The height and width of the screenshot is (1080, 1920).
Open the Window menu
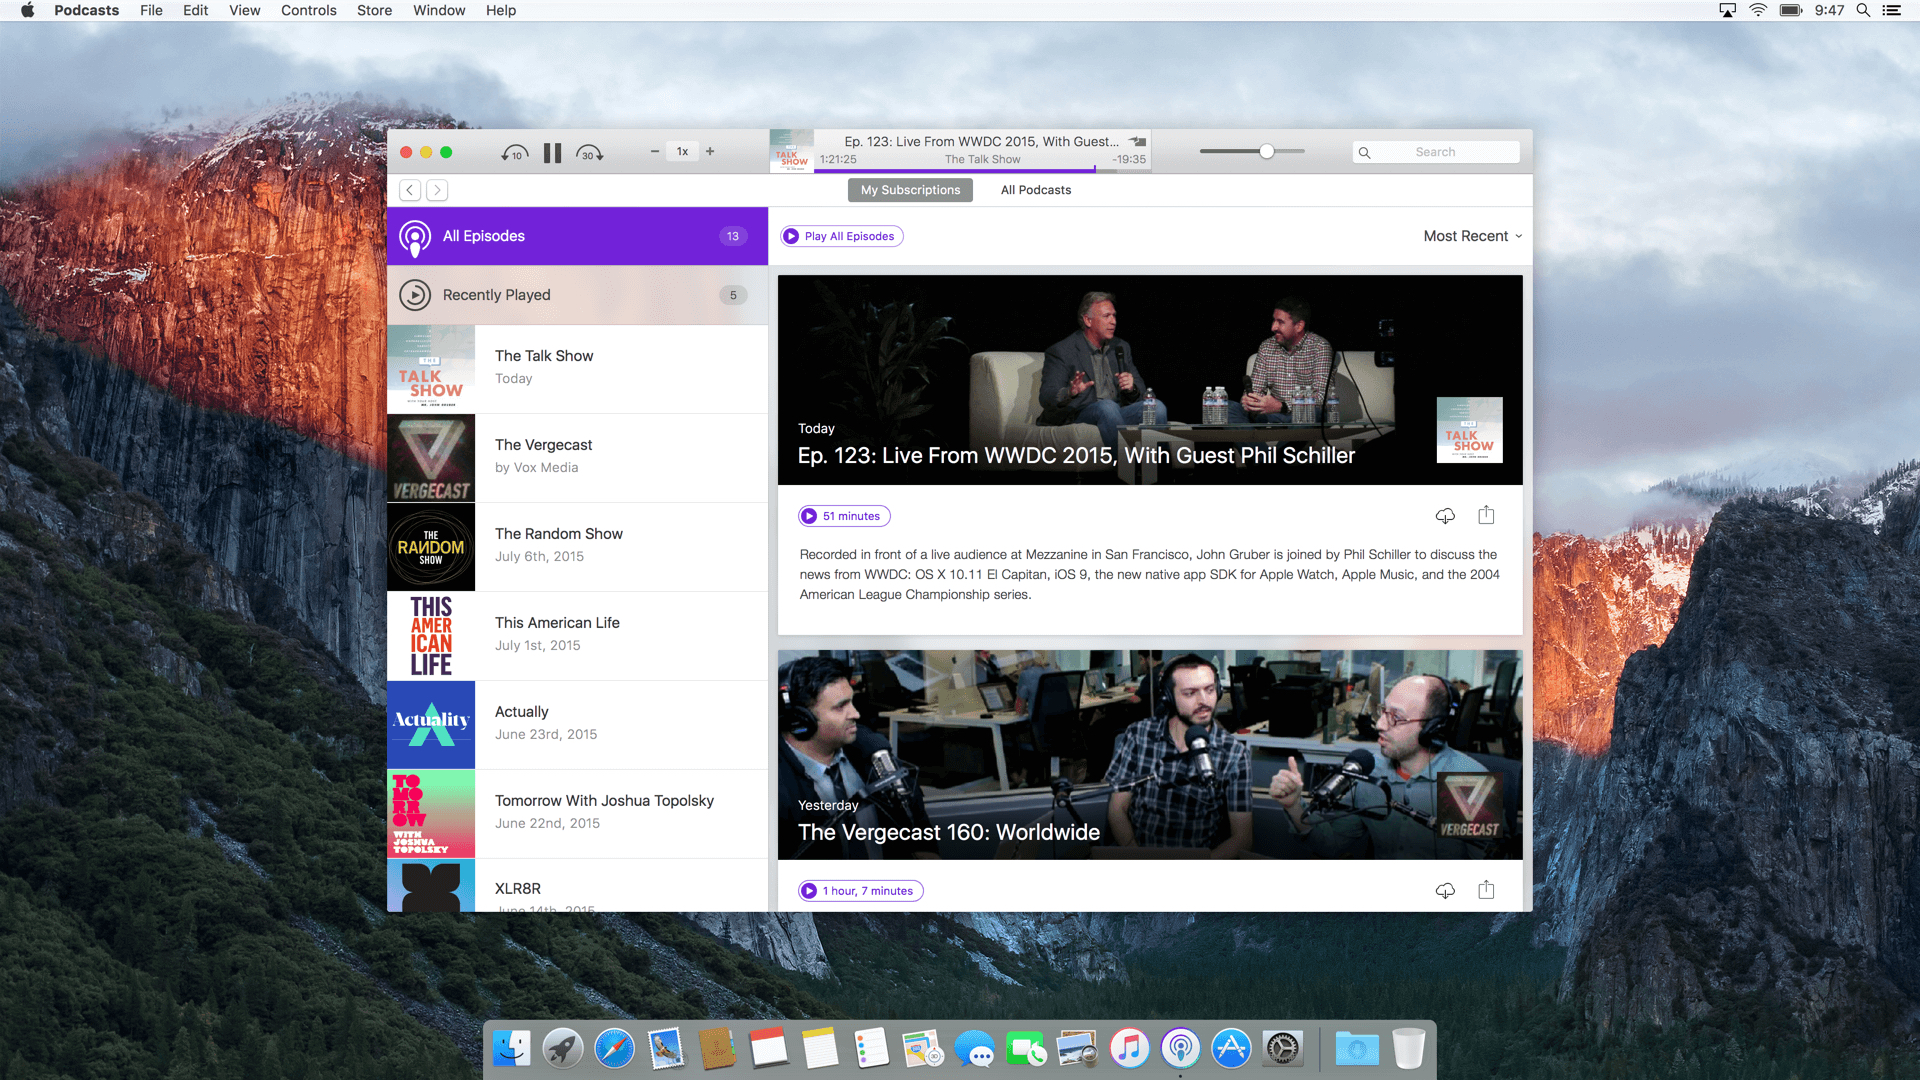click(x=439, y=10)
